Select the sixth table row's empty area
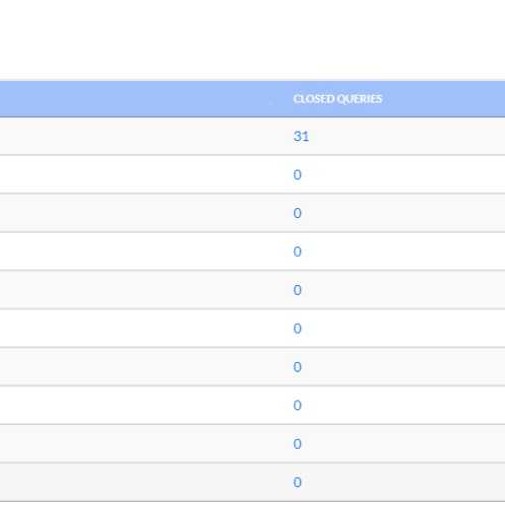Viewport: 505px width, 505px height. [x=252, y=328]
